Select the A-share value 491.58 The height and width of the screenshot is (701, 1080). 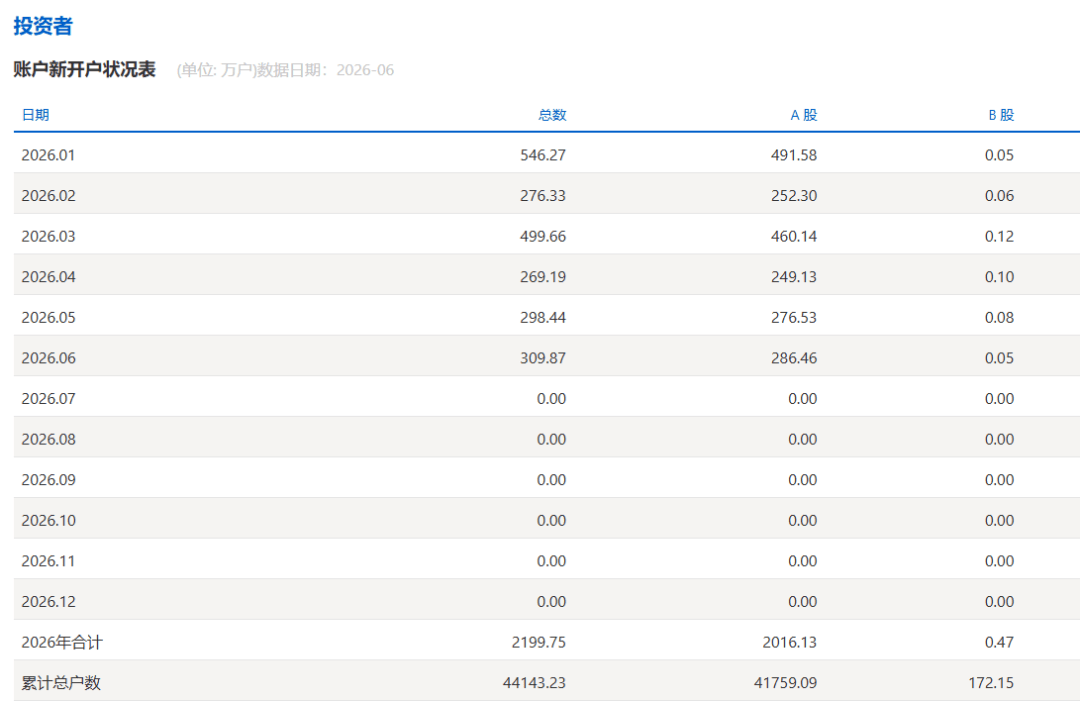793,155
